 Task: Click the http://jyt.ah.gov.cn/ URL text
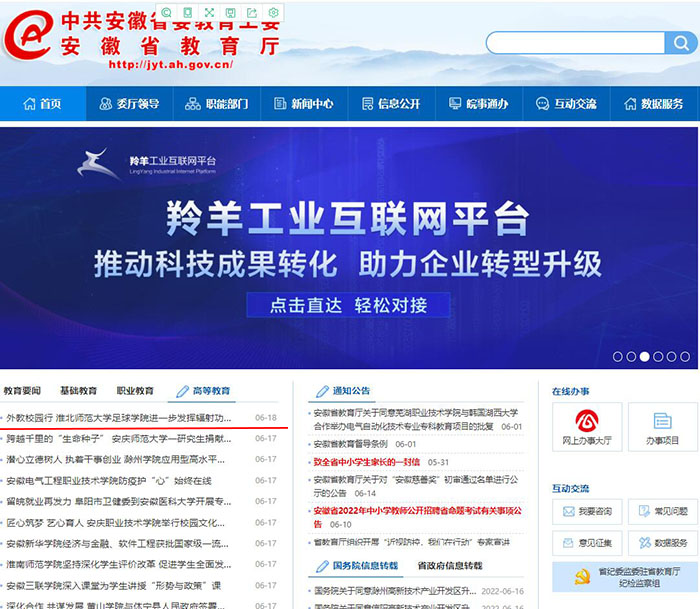(x=171, y=64)
